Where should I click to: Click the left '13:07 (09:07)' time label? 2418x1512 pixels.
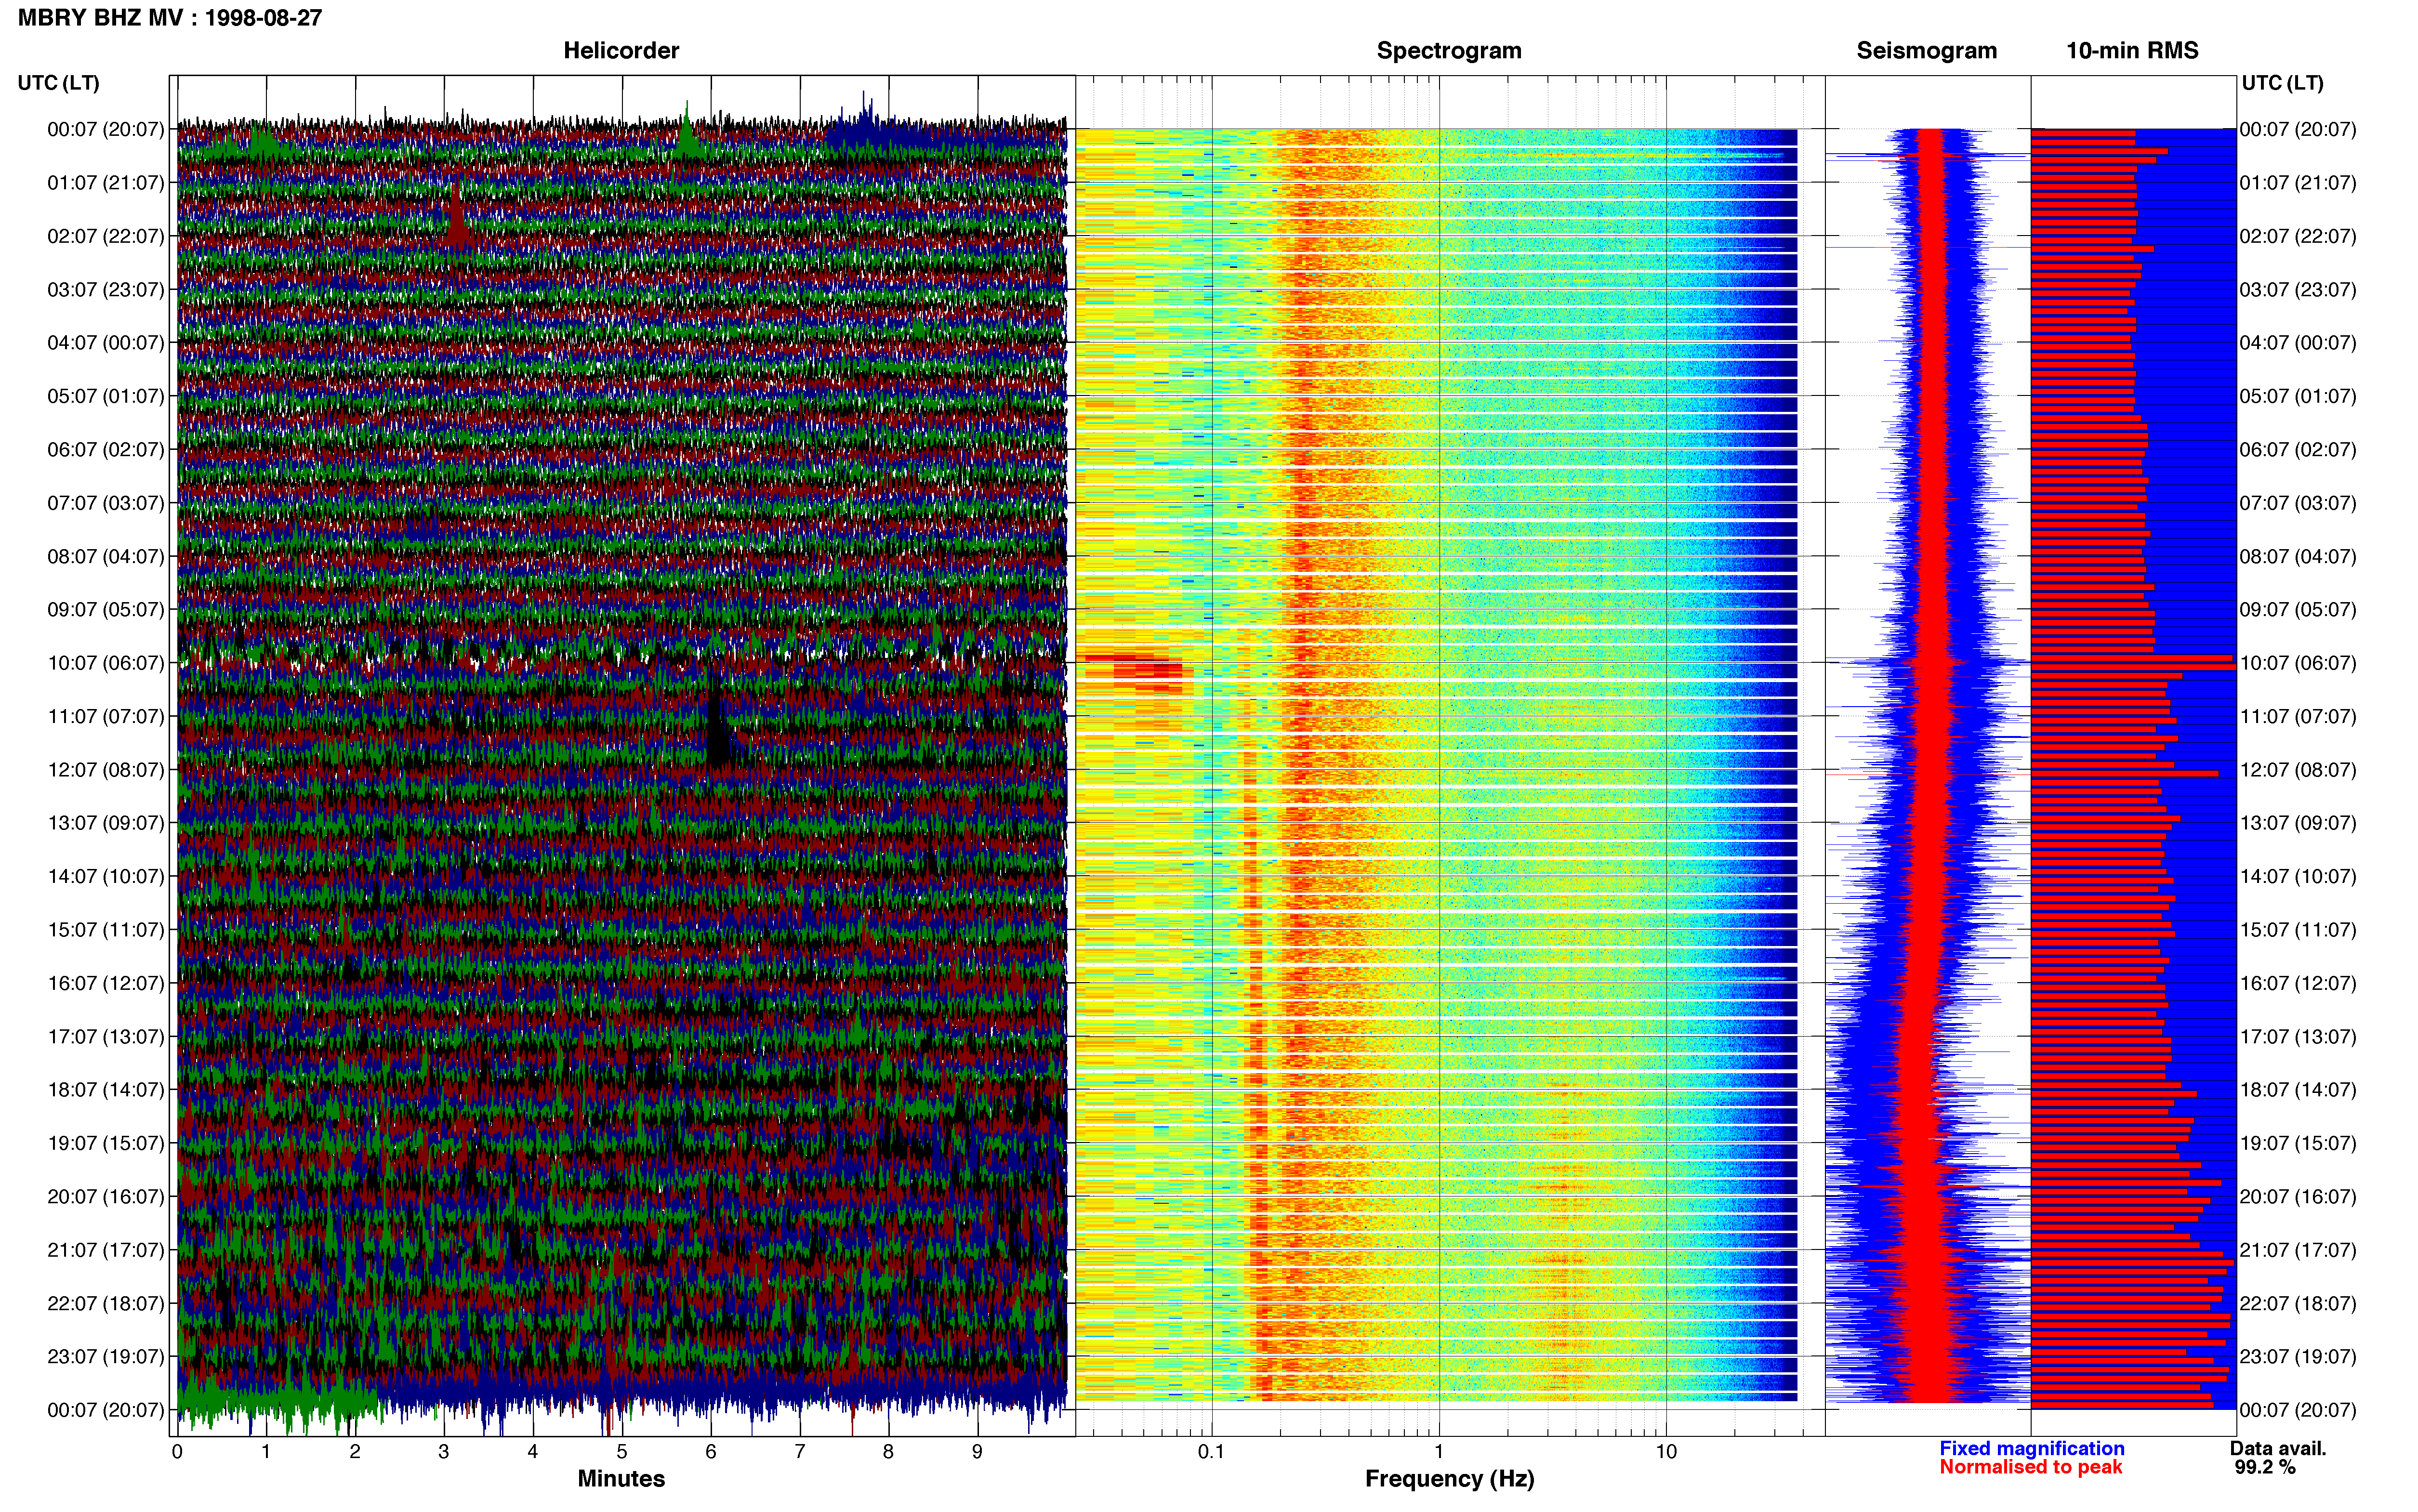click(x=105, y=823)
